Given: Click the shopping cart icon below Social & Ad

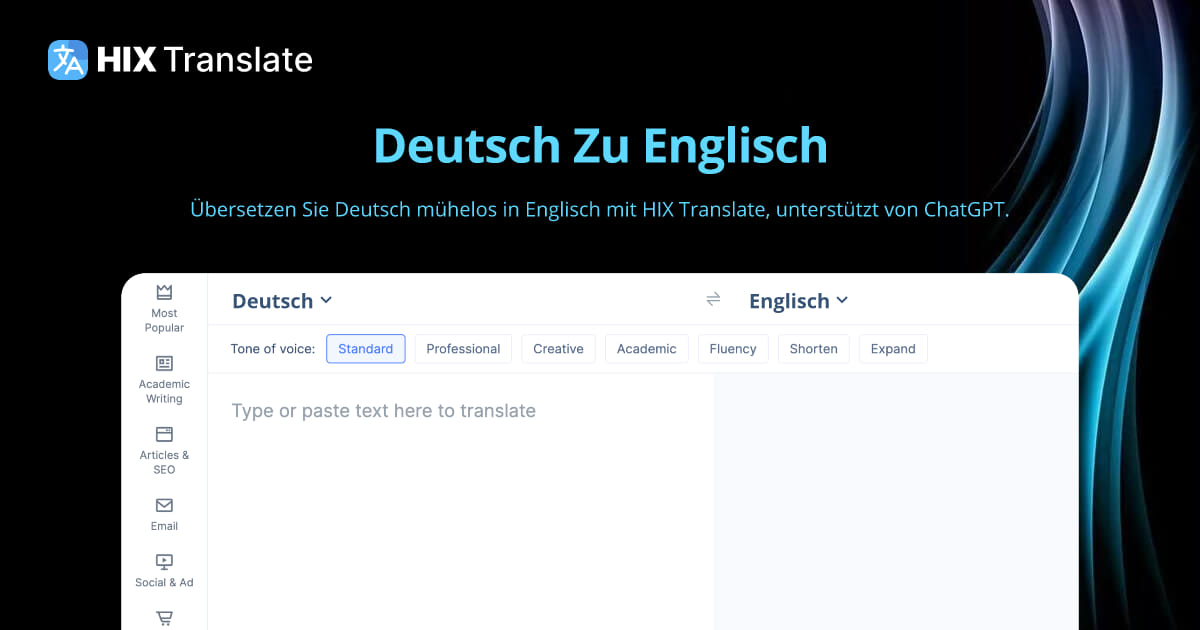Looking at the screenshot, I should (x=163, y=617).
